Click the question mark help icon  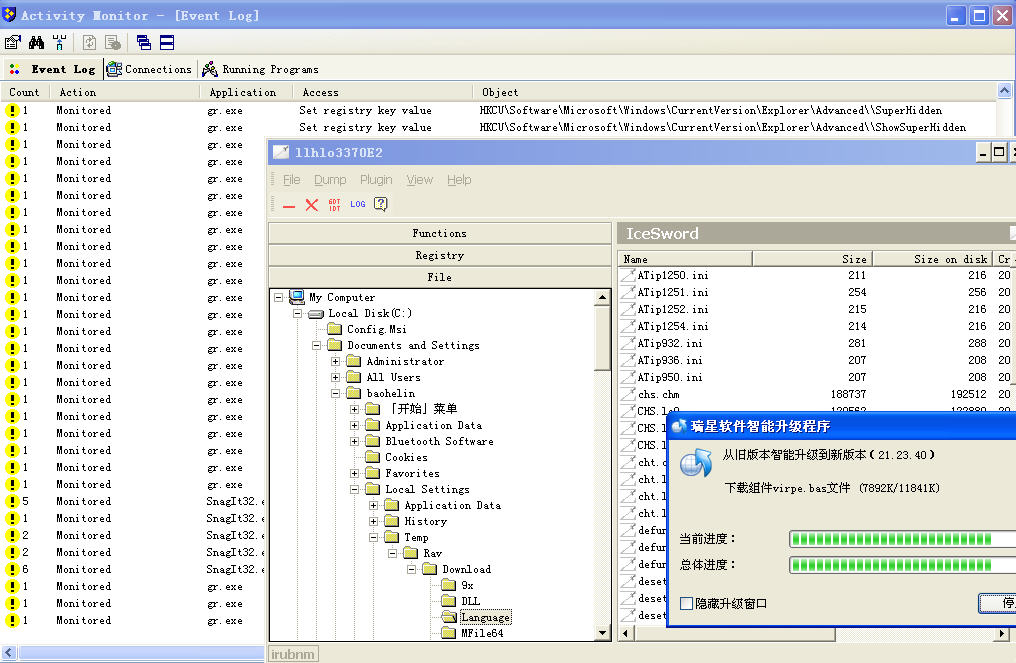(381, 204)
